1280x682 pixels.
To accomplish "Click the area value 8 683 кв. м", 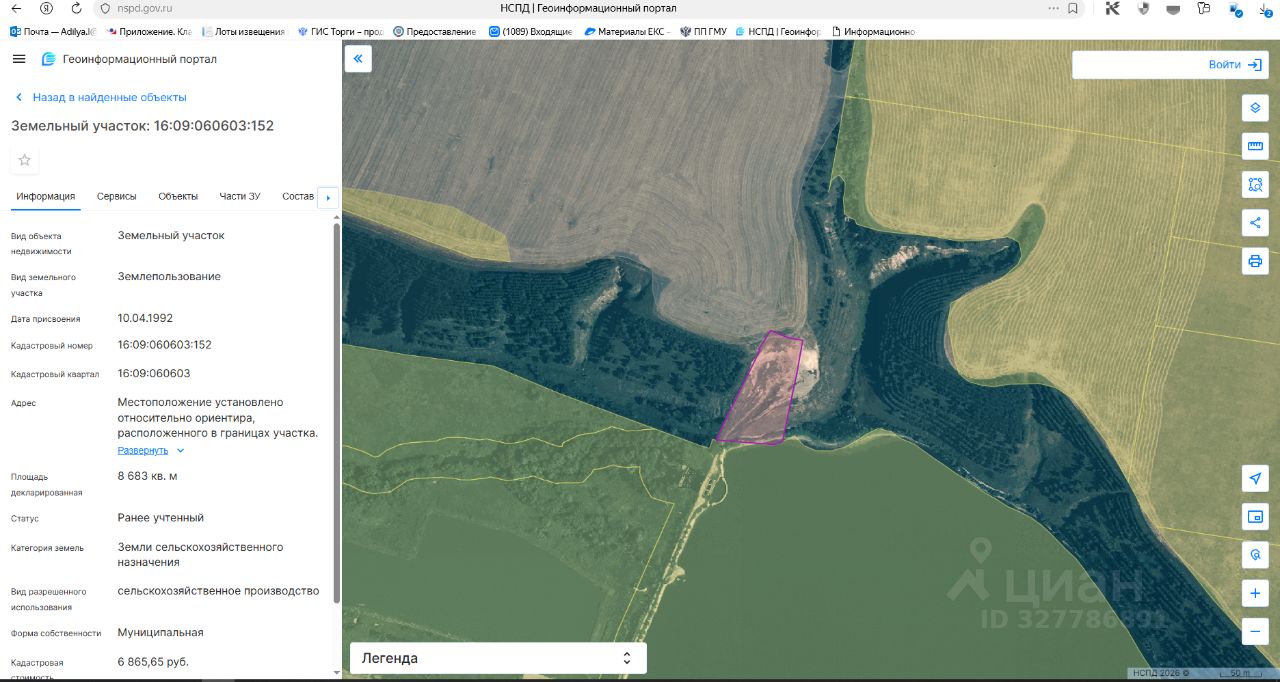I will [x=148, y=476].
